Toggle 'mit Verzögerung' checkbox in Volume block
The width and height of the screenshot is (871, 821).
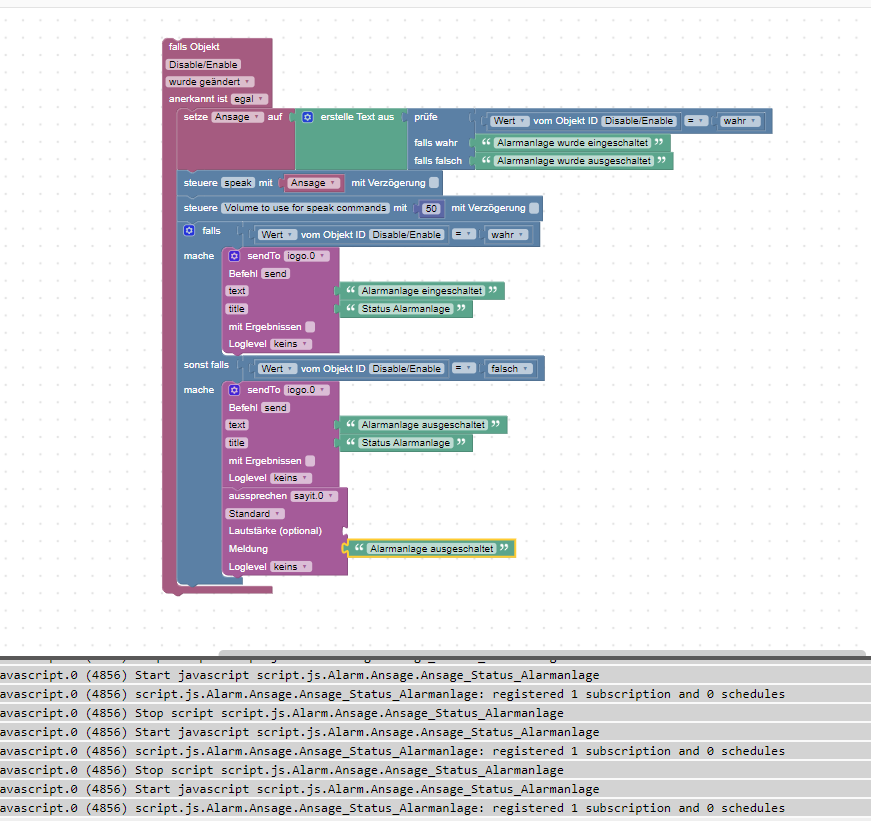(534, 208)
